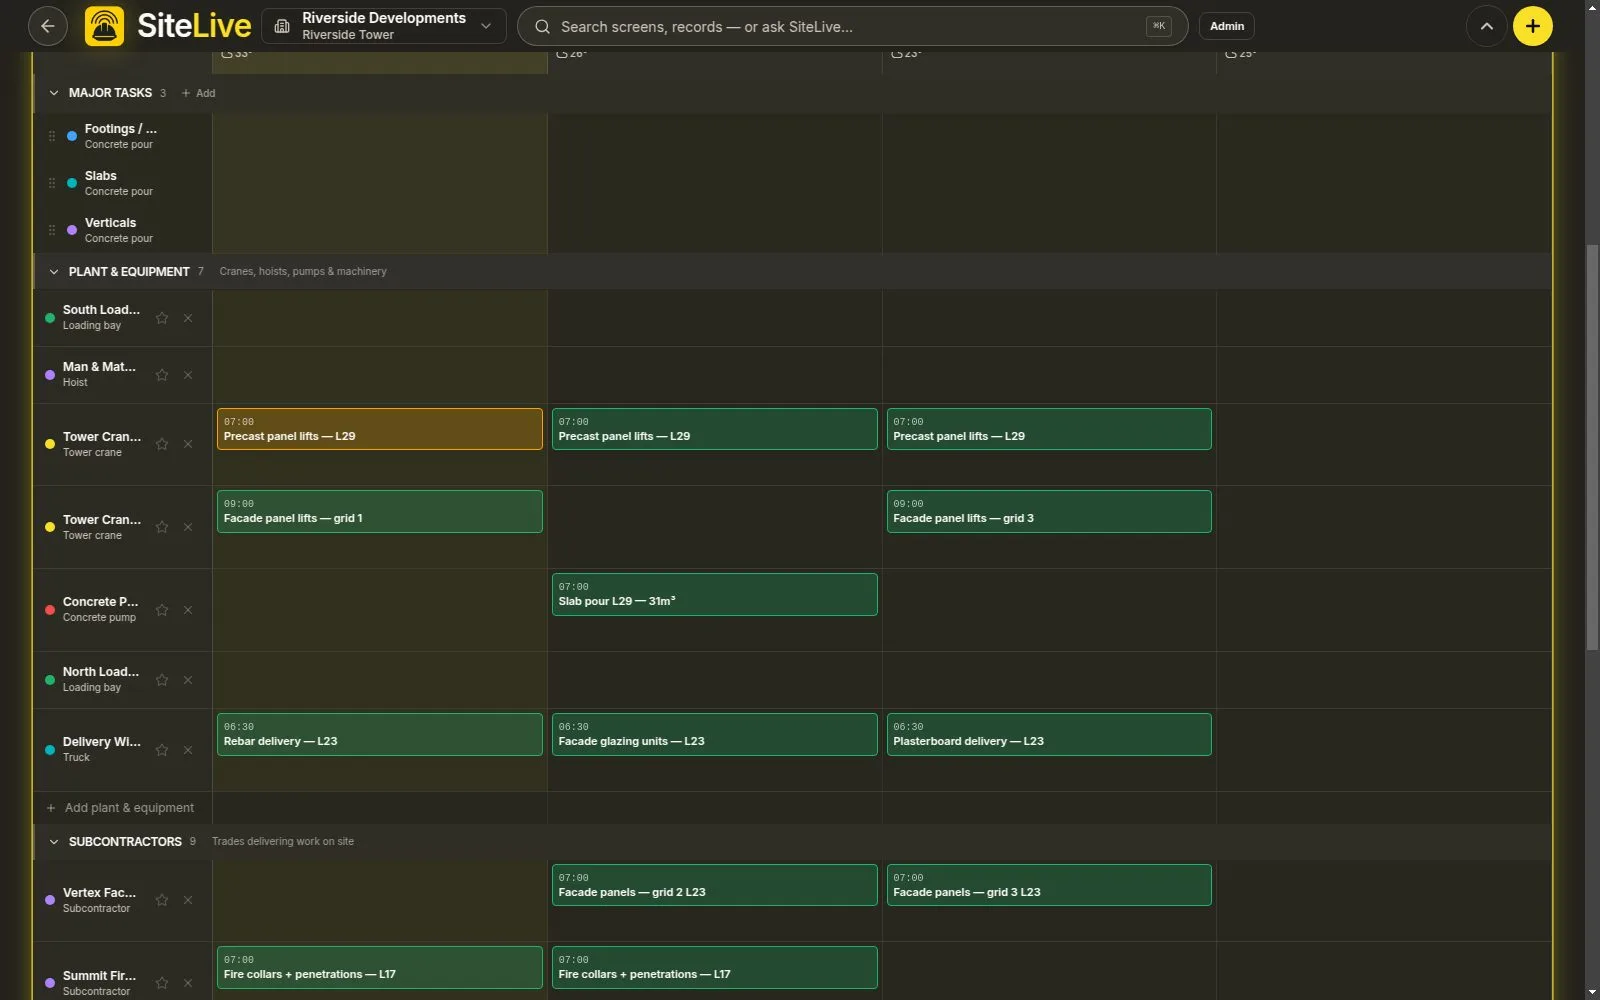
Task: Star the Concrete Pump resource
Action: 162,610
